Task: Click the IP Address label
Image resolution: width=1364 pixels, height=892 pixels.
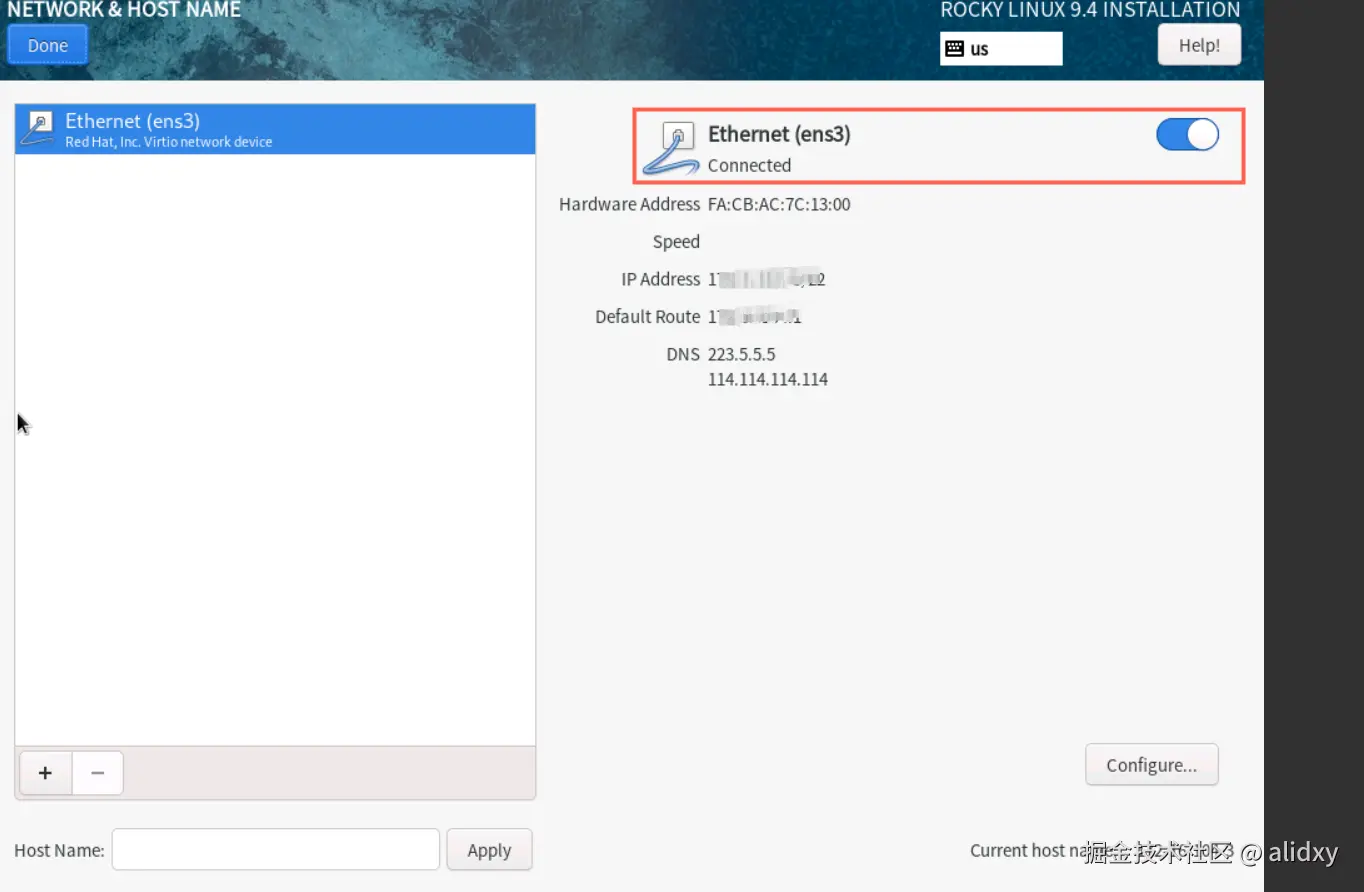Action: (660, 279)
